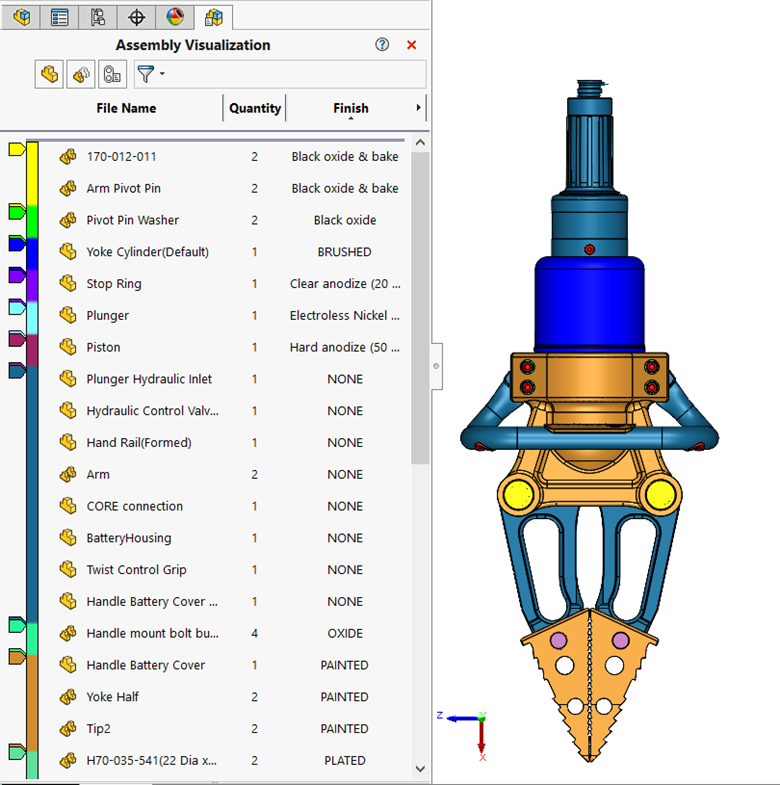Click 'Black oxide' finish for Pivot Pin Washer
Image resolution: width=780 pixels, height=785 pixels.
[x=345, y=220]
